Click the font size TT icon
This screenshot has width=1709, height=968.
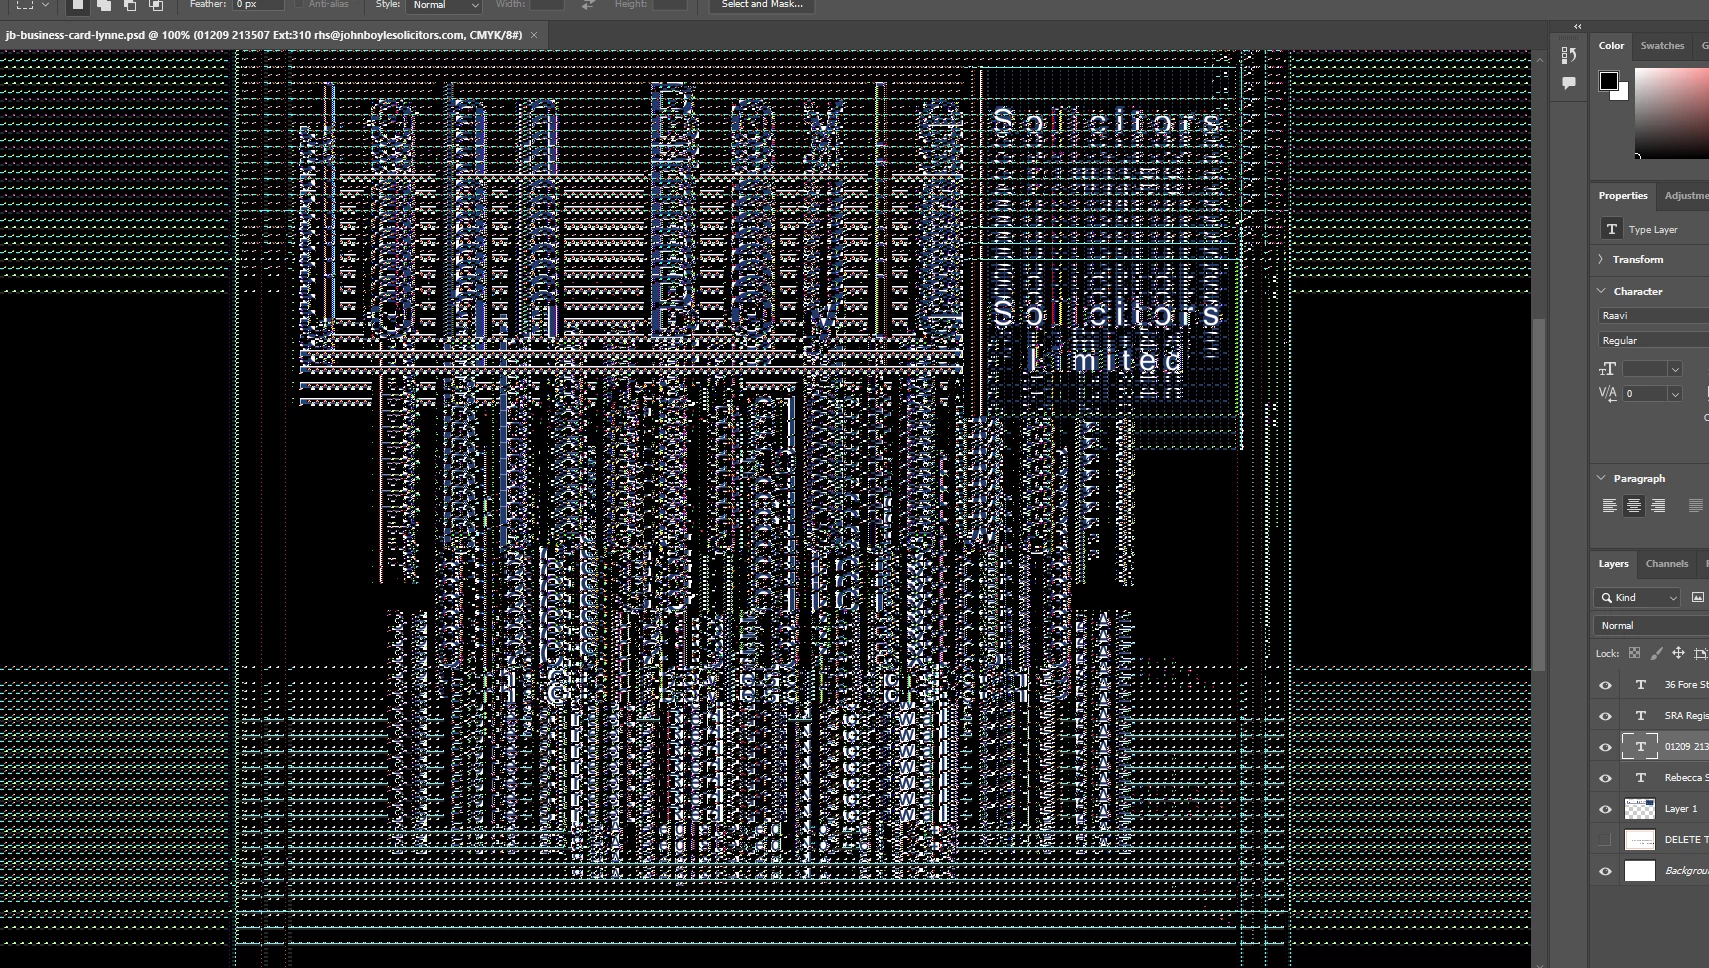point(1607,369)
